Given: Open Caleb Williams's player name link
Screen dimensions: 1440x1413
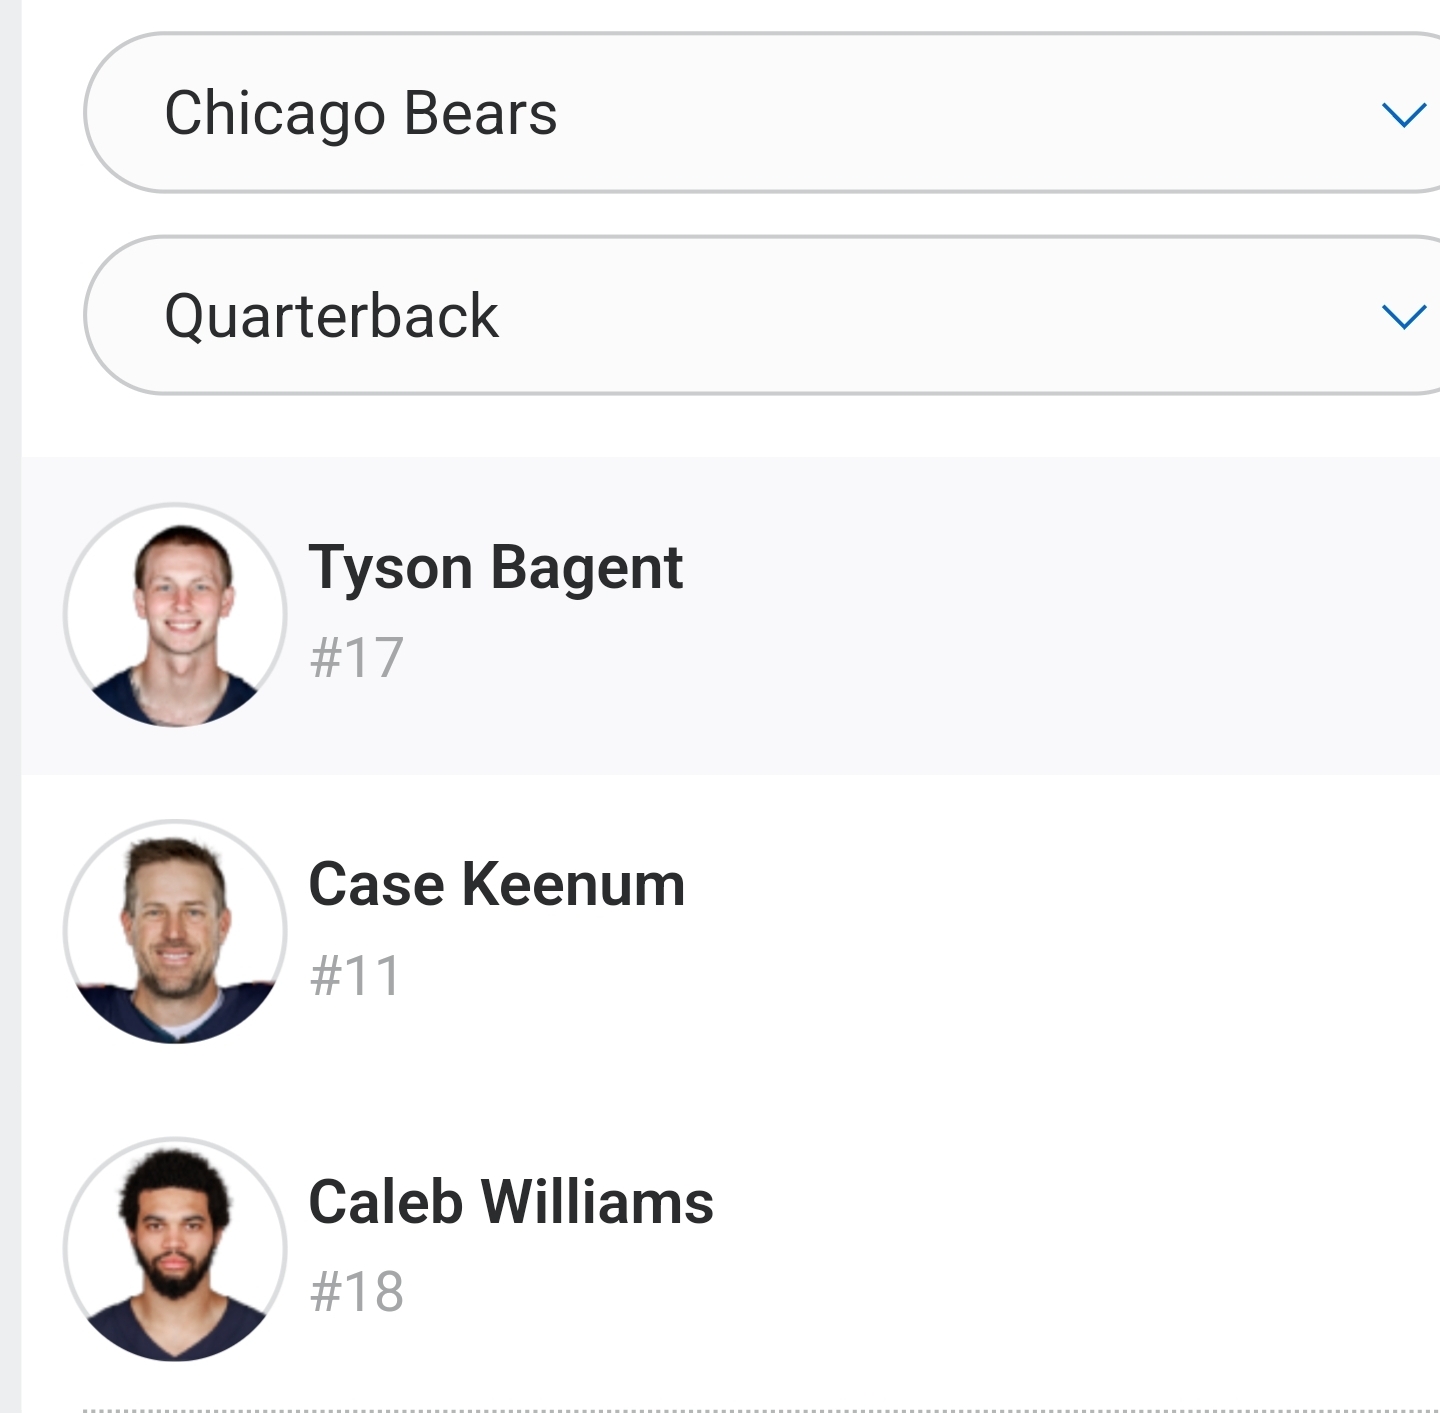Looking at the screenshot, I should pyautogui.click(x=510, y=1202).
